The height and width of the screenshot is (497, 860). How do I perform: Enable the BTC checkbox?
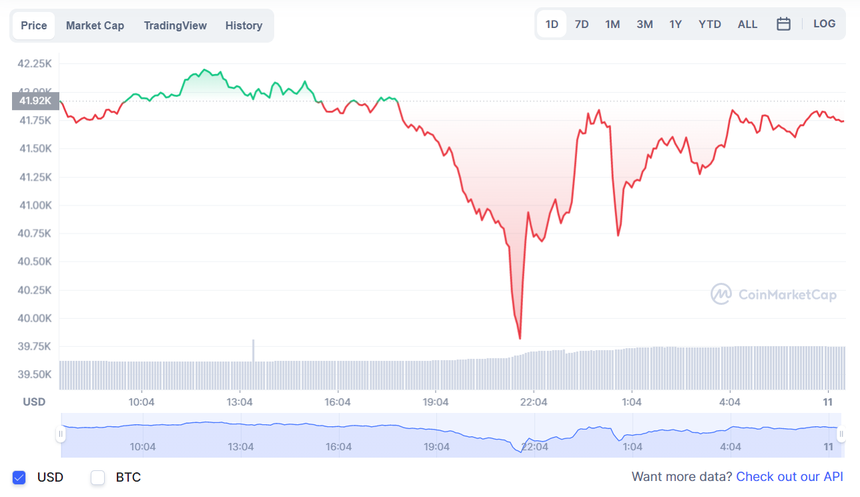pos(98,477)
